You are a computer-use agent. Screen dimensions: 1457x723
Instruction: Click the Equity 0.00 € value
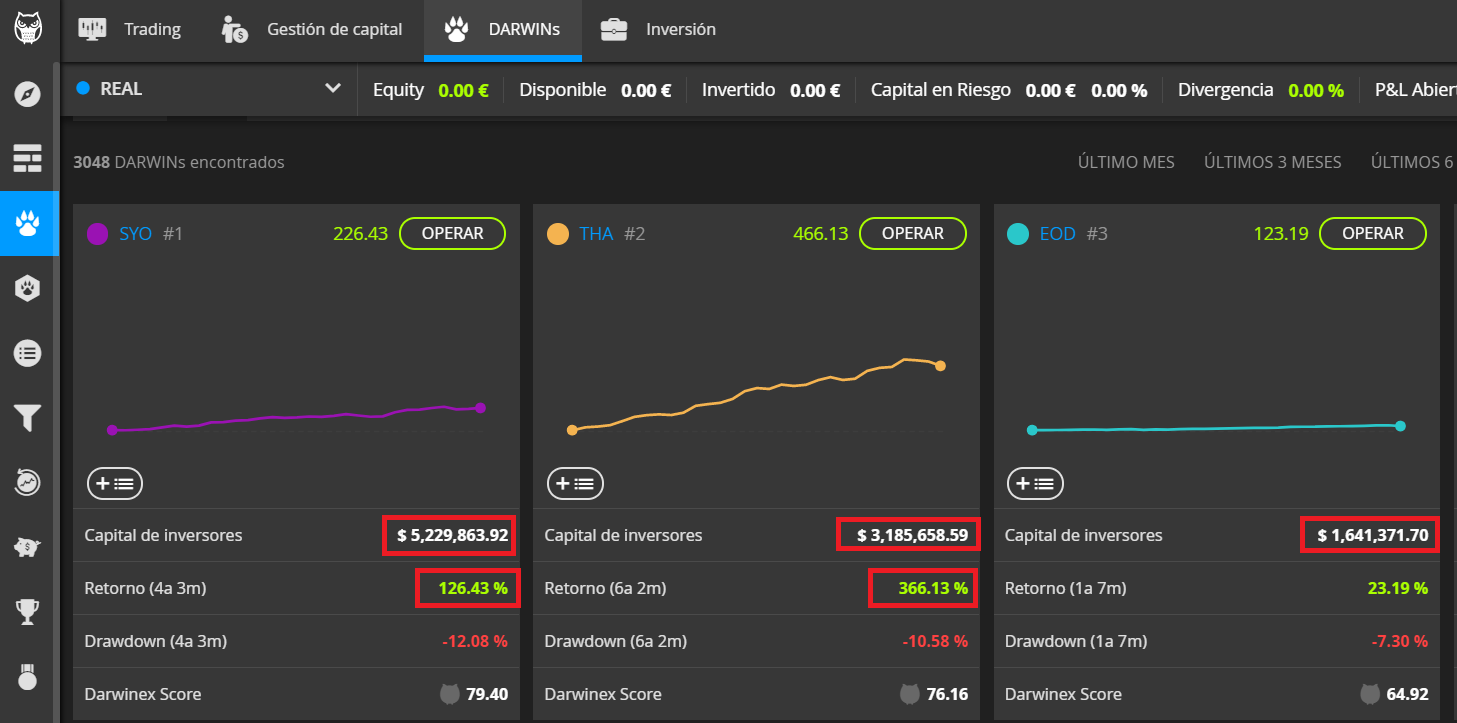click(x=463, y=90)
